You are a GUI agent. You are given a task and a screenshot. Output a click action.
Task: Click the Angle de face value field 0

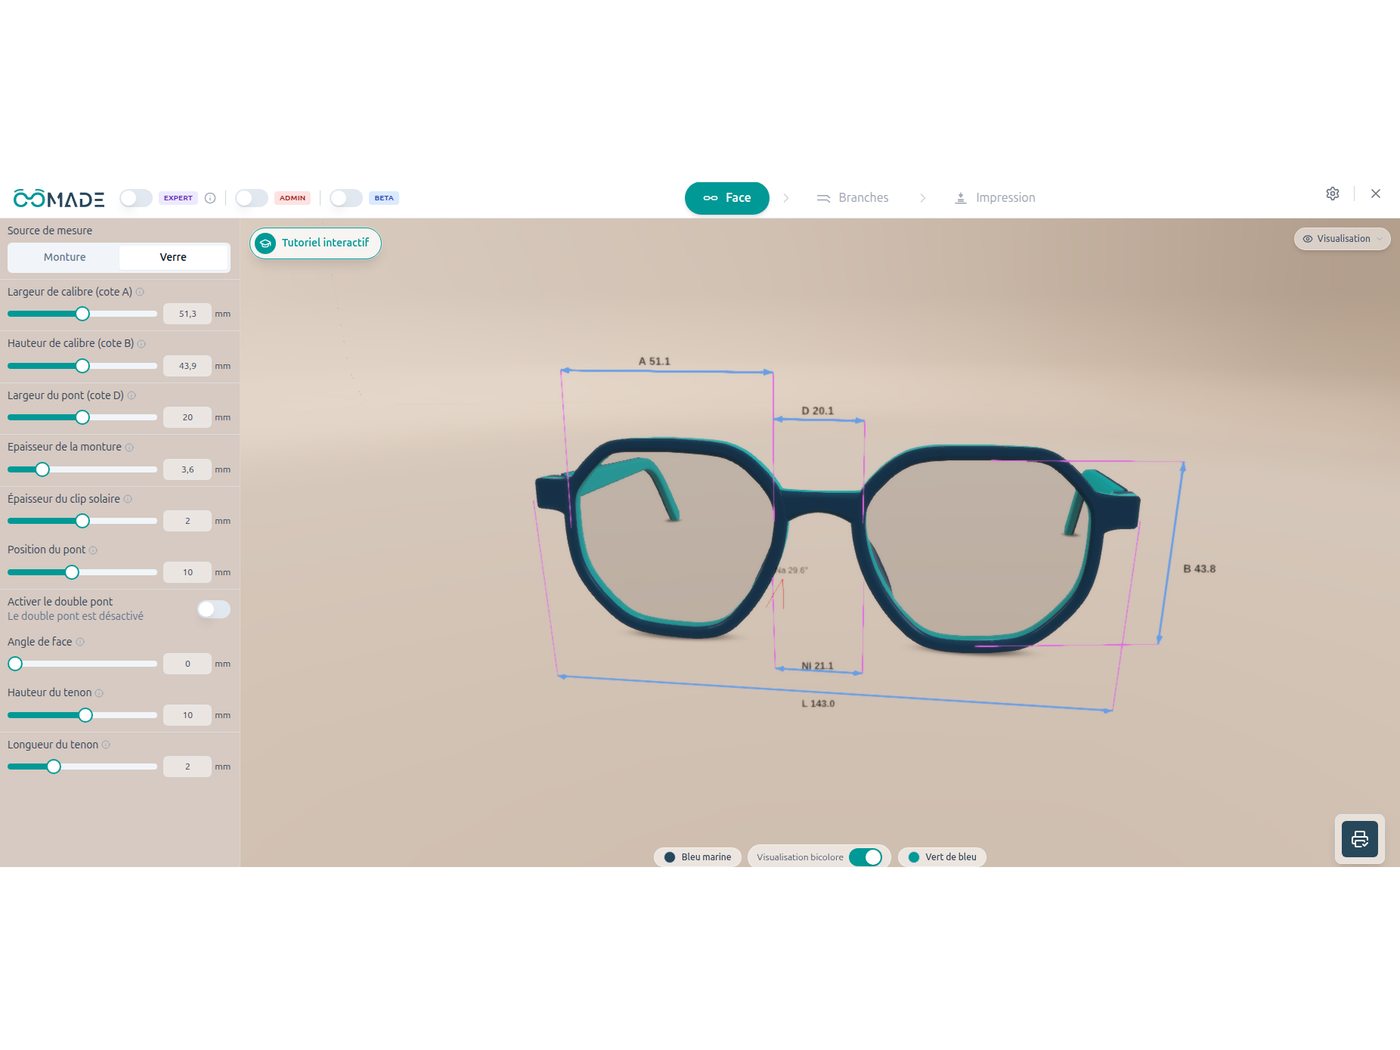tap(187, 664)
